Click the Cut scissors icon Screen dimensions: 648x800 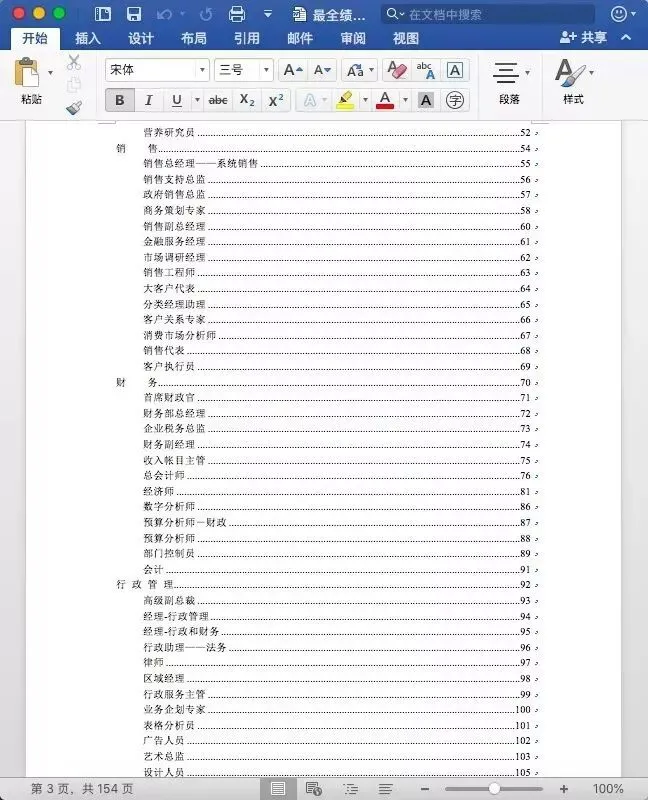[74, 62]
